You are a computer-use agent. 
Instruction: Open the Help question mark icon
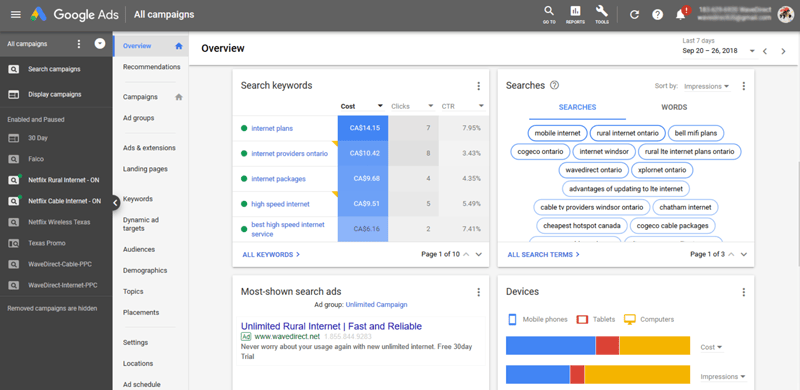coord(658,14)
